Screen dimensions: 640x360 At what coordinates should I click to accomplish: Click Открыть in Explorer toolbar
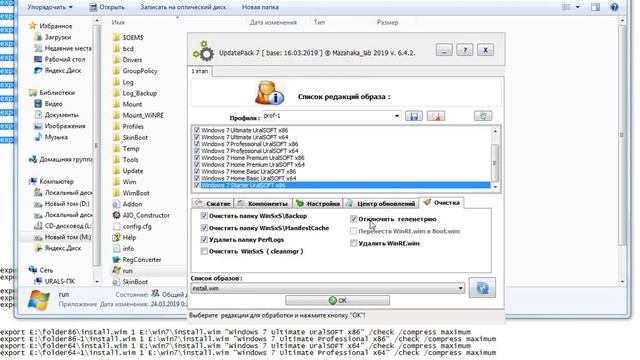[x=107, y=7]
